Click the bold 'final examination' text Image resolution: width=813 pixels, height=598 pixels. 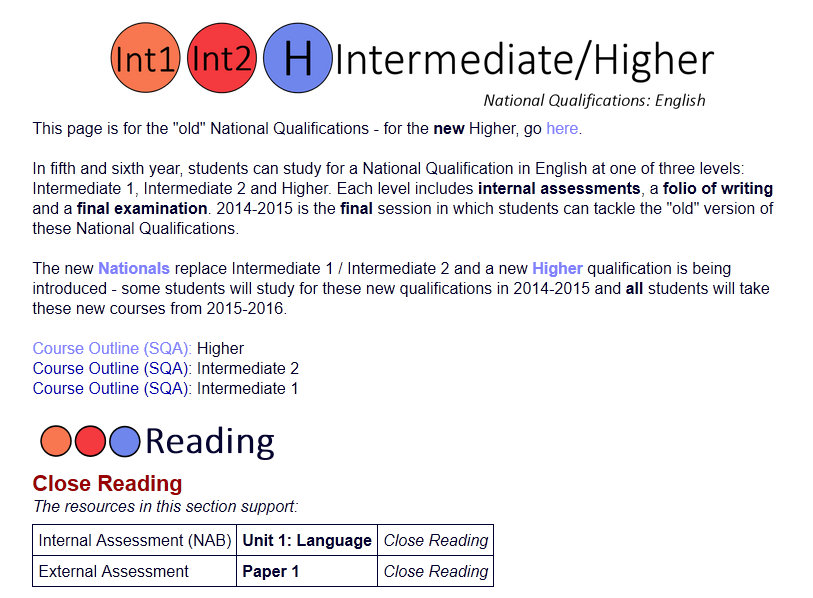142,208
